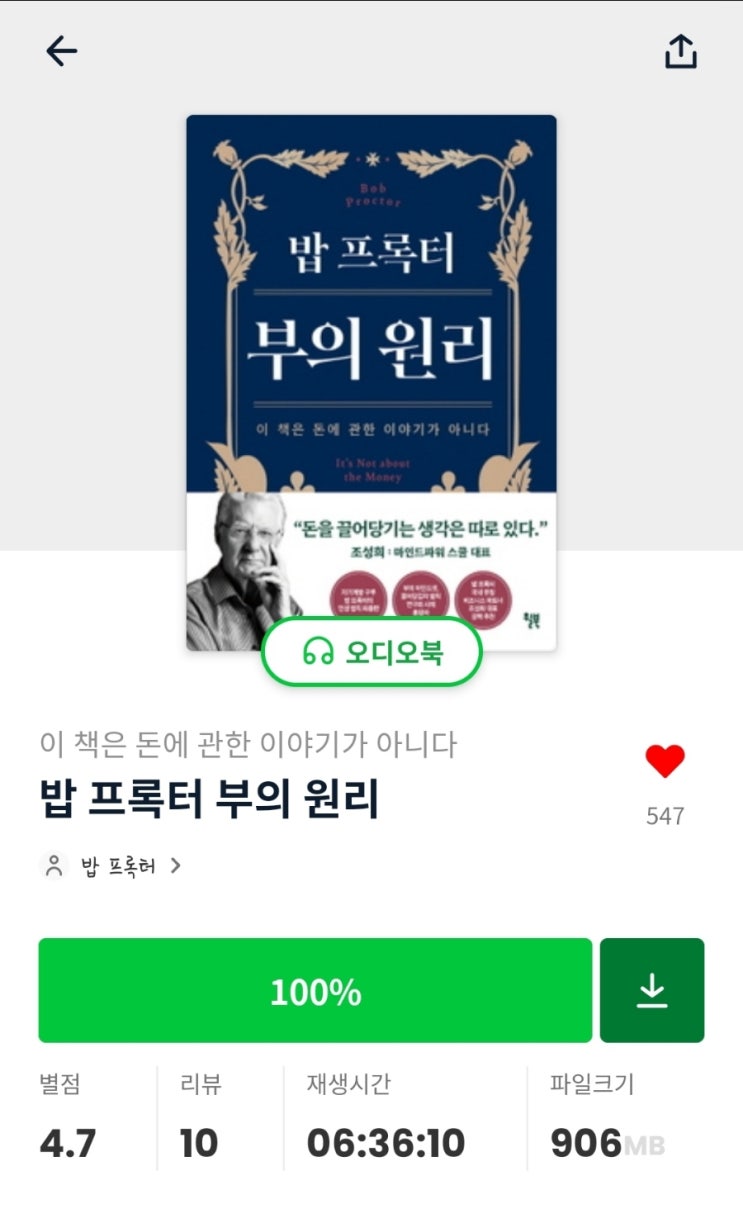
Task: Tap the 547 likes count
Action: pyautogui.click(x=665, y=816)
